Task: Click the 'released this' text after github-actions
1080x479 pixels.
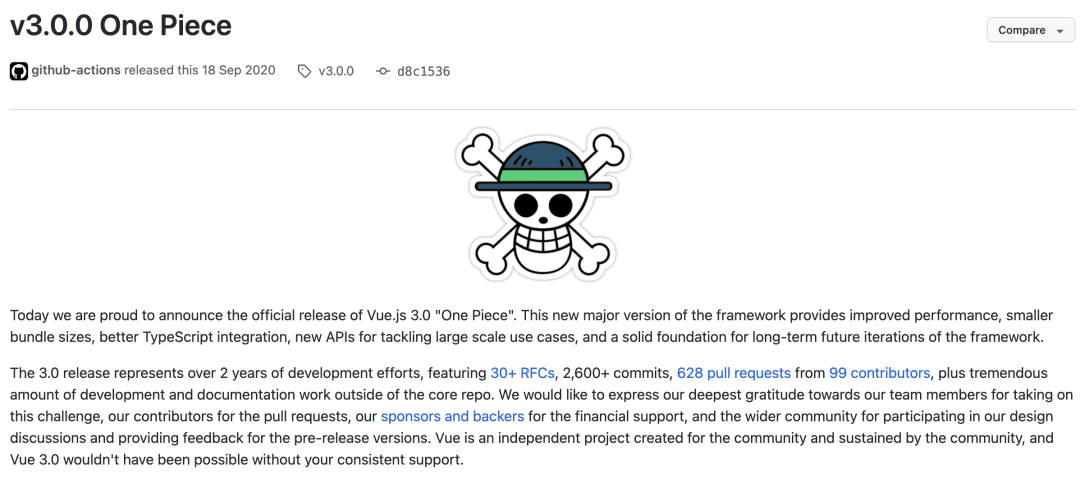Action: click(160, 70)
